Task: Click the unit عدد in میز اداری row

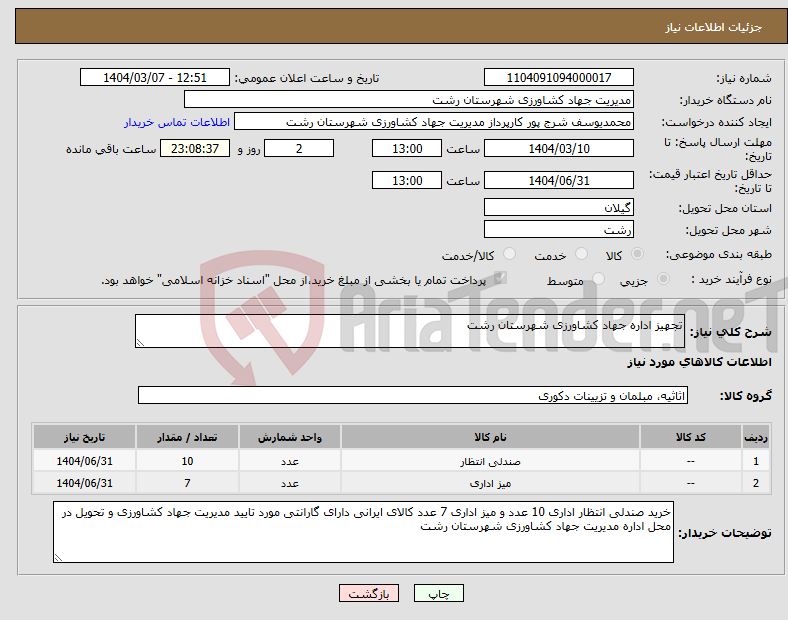Action: click(290, 483)
